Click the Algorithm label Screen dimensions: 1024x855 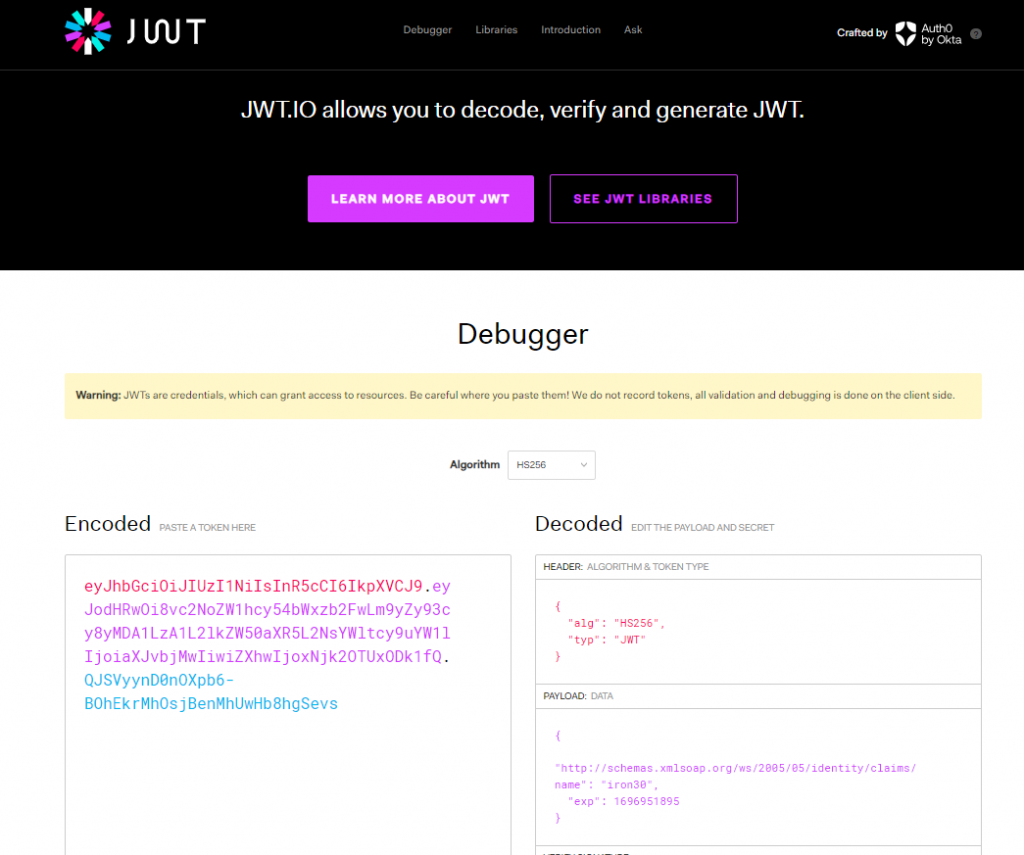pos(475,464)
